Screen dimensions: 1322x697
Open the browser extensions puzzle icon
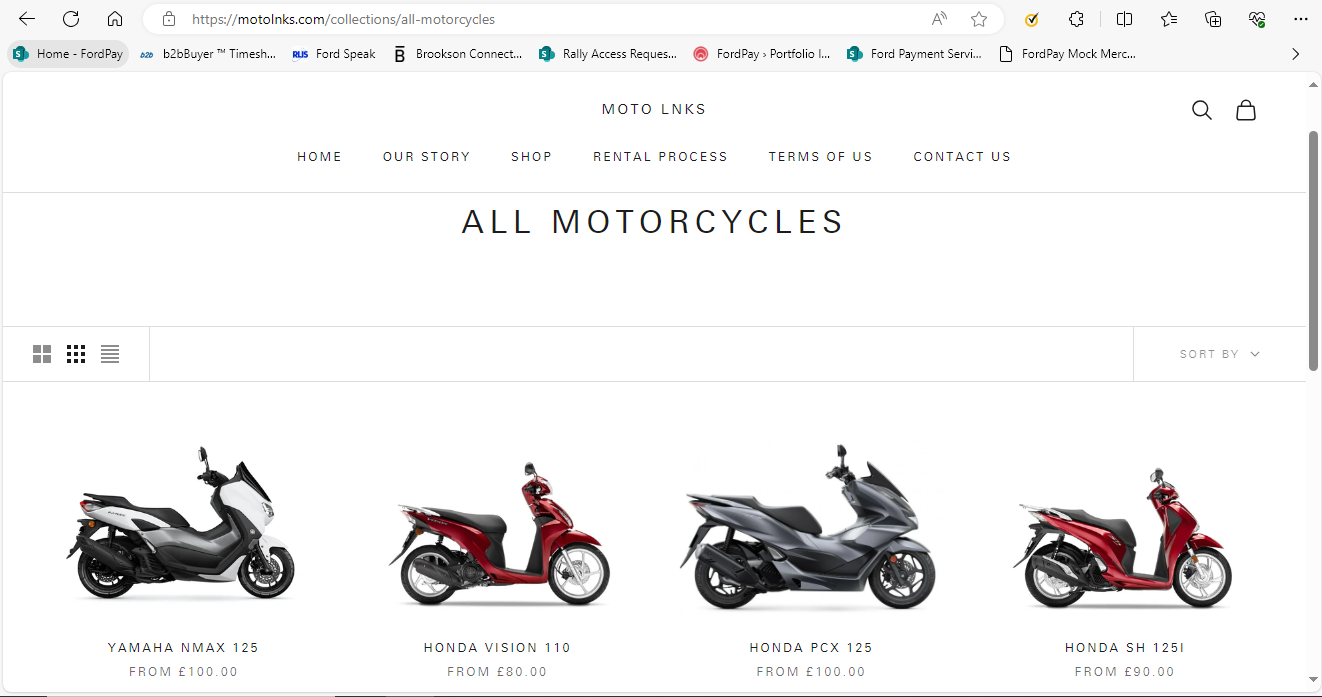pos(1076,19)
